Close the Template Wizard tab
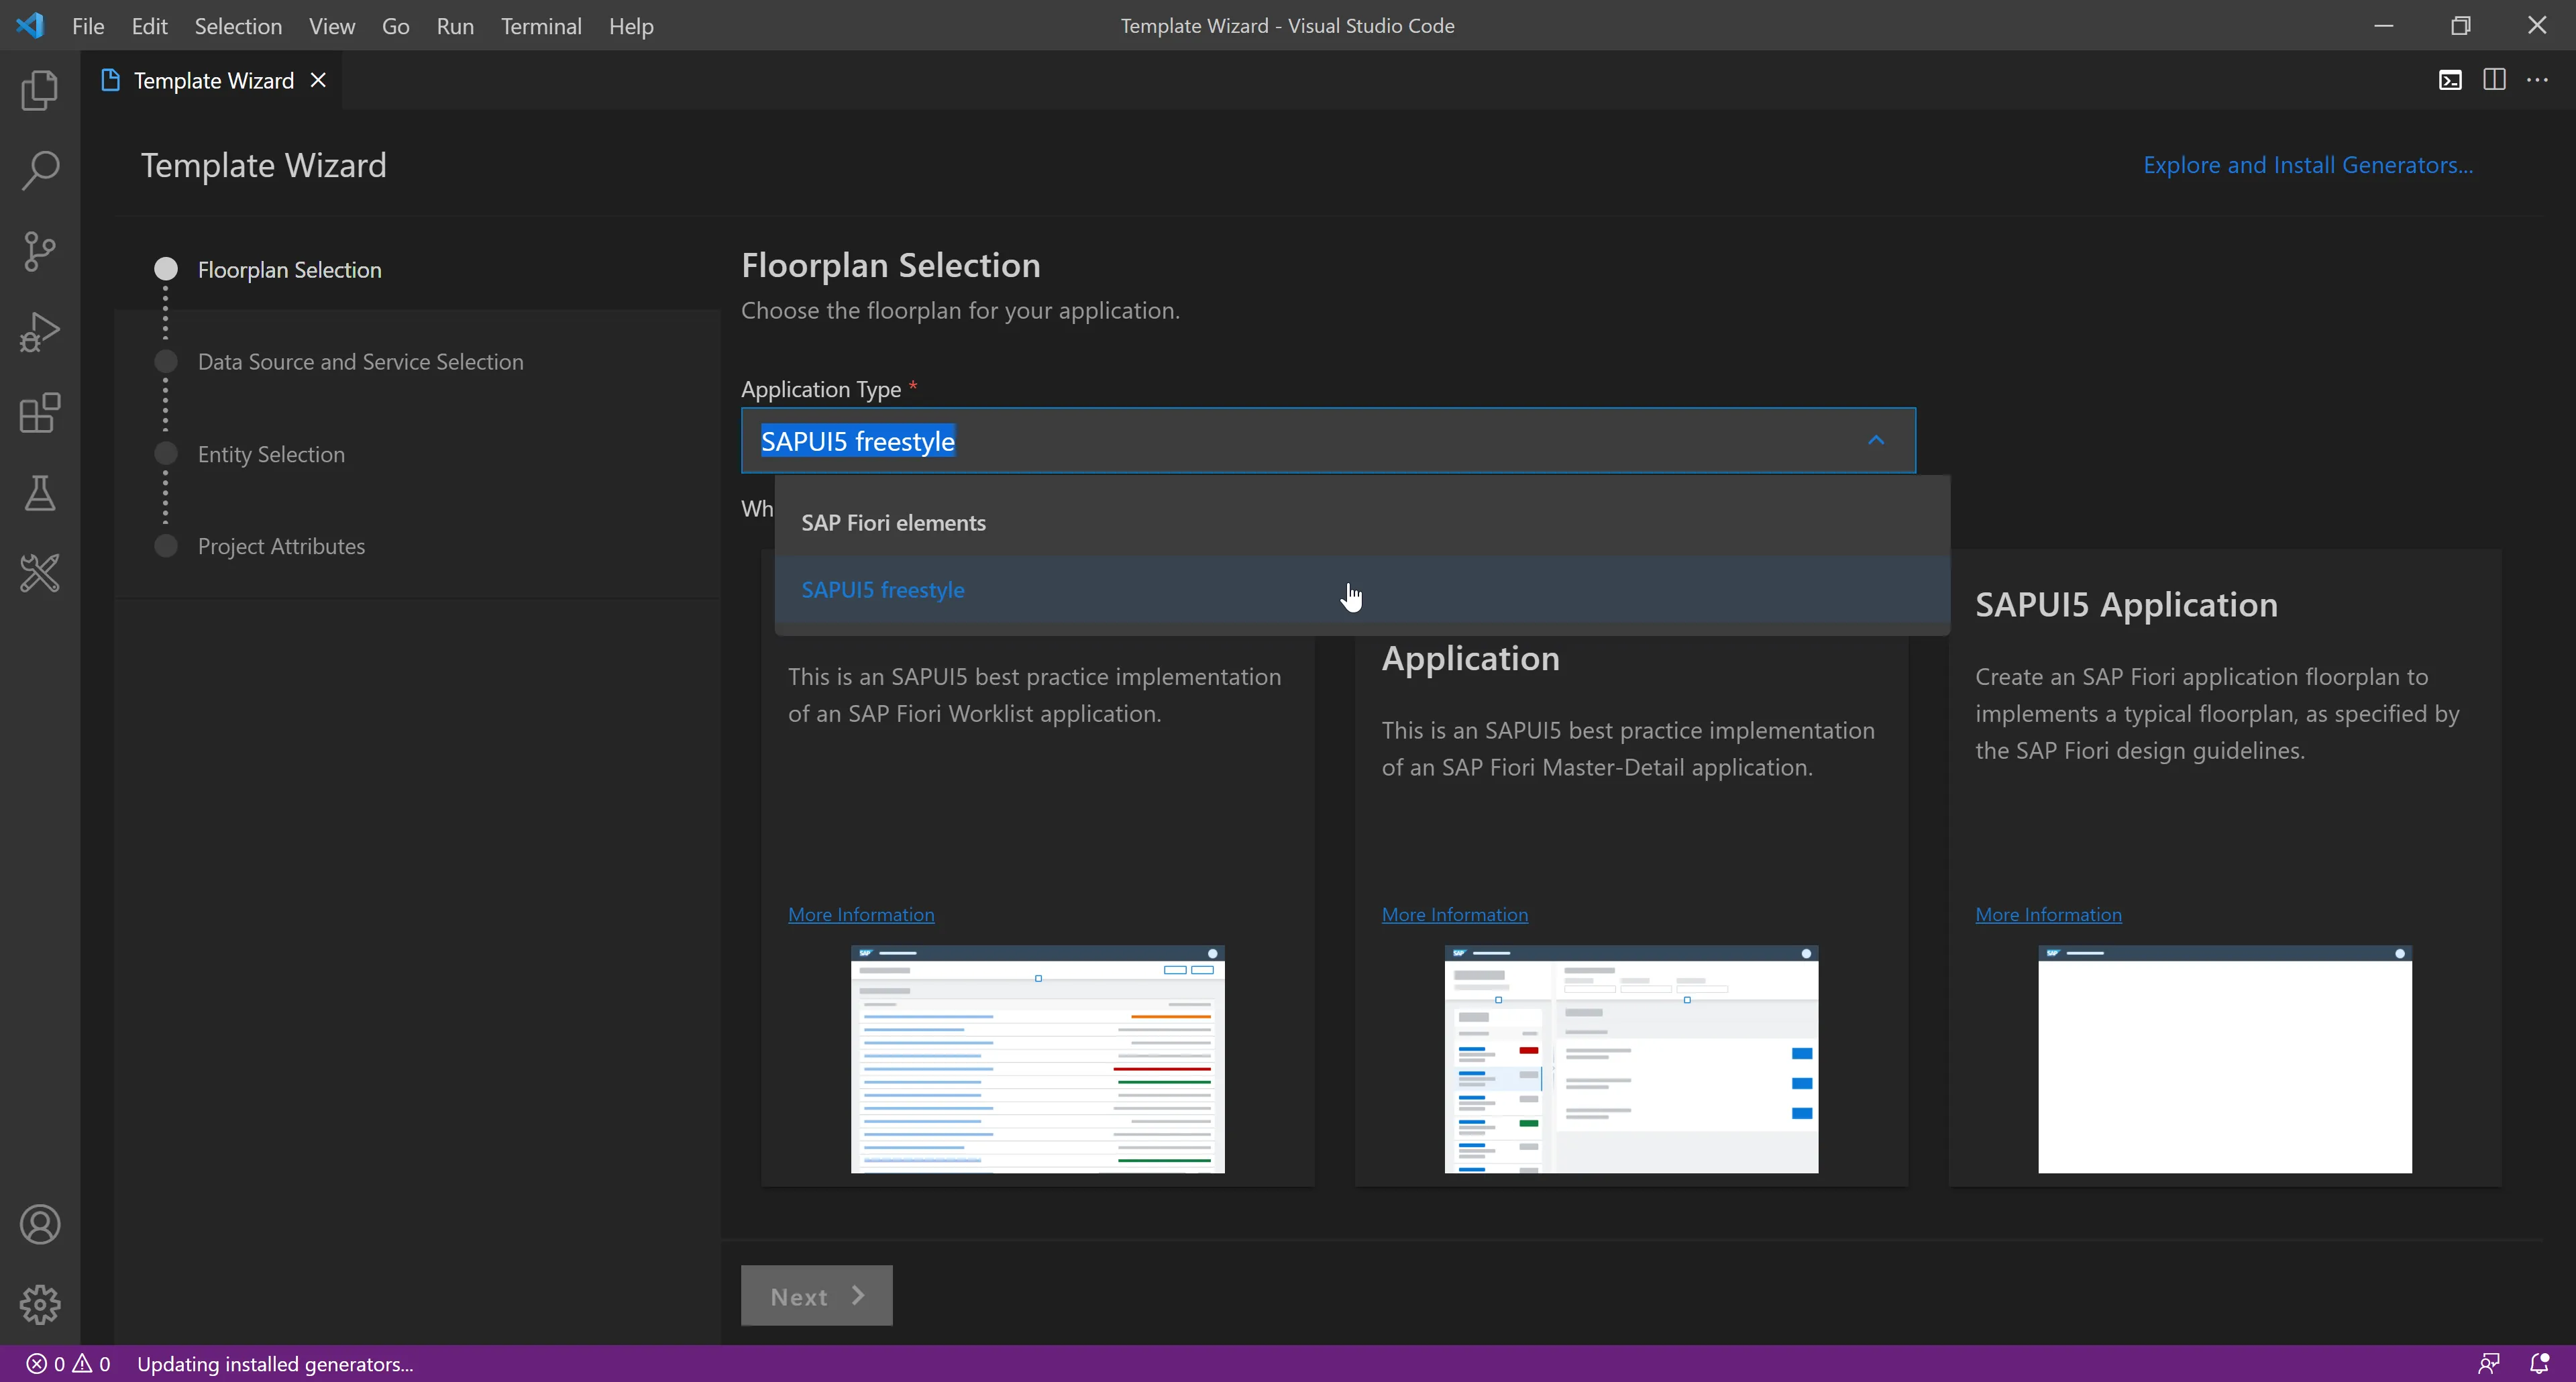2576x1382 pixels. (x=318, y=80)
